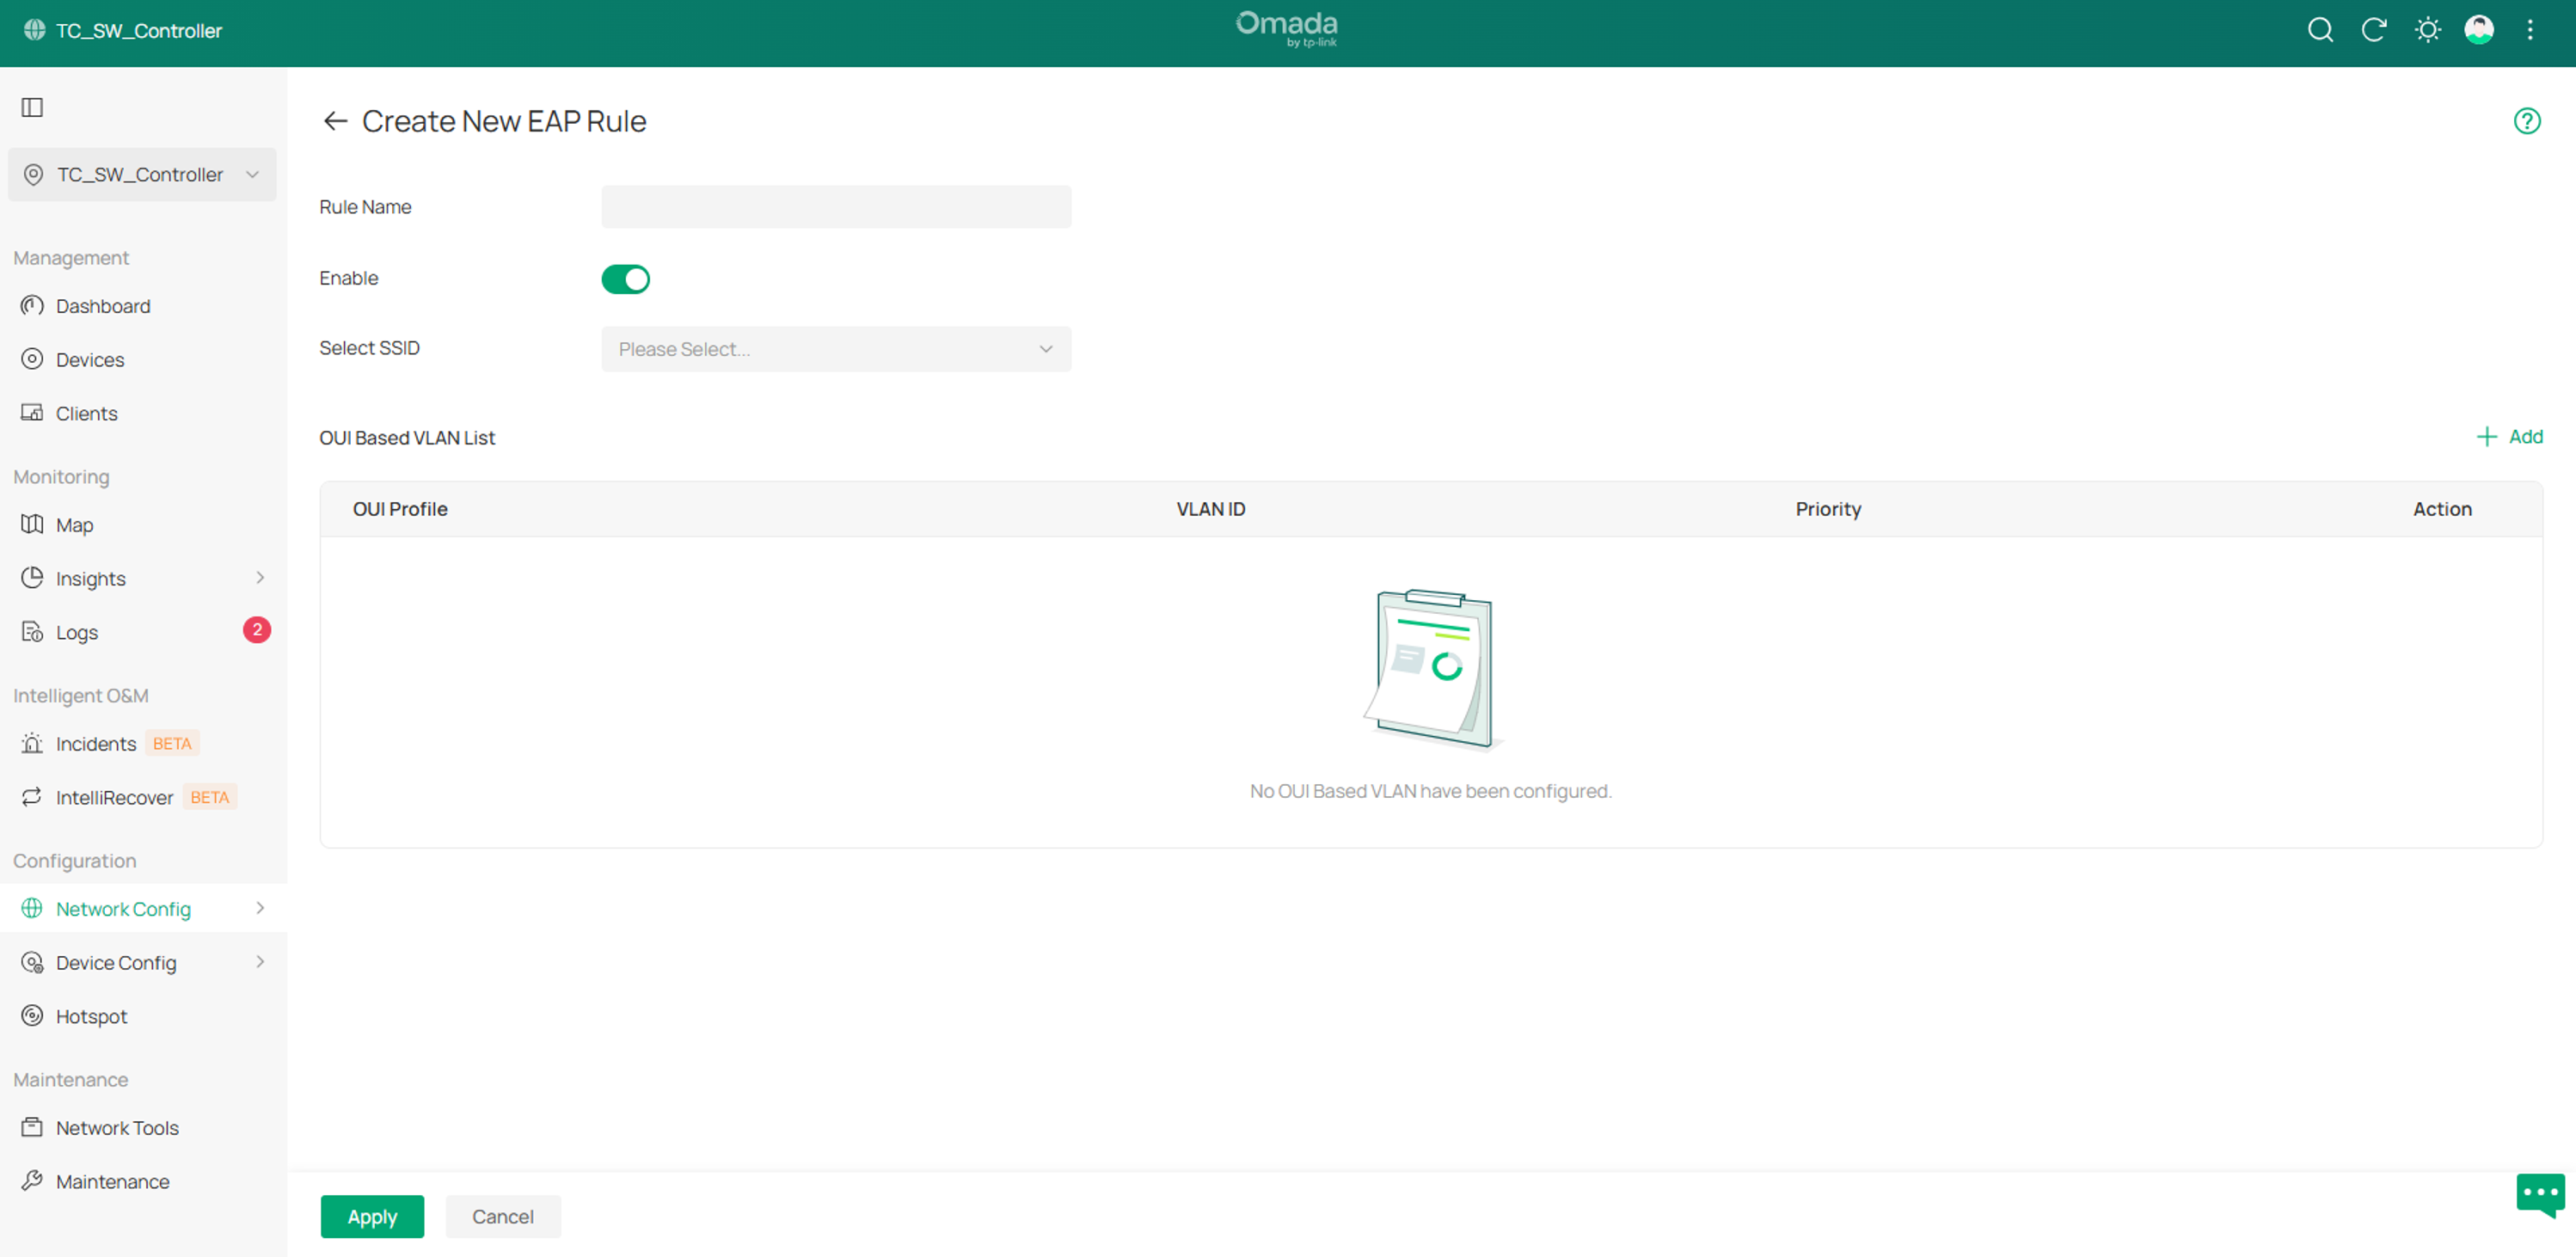Expand the Device Config submenu chevron
This screenshot has width=2576, height=1257.
click(260, 962)
